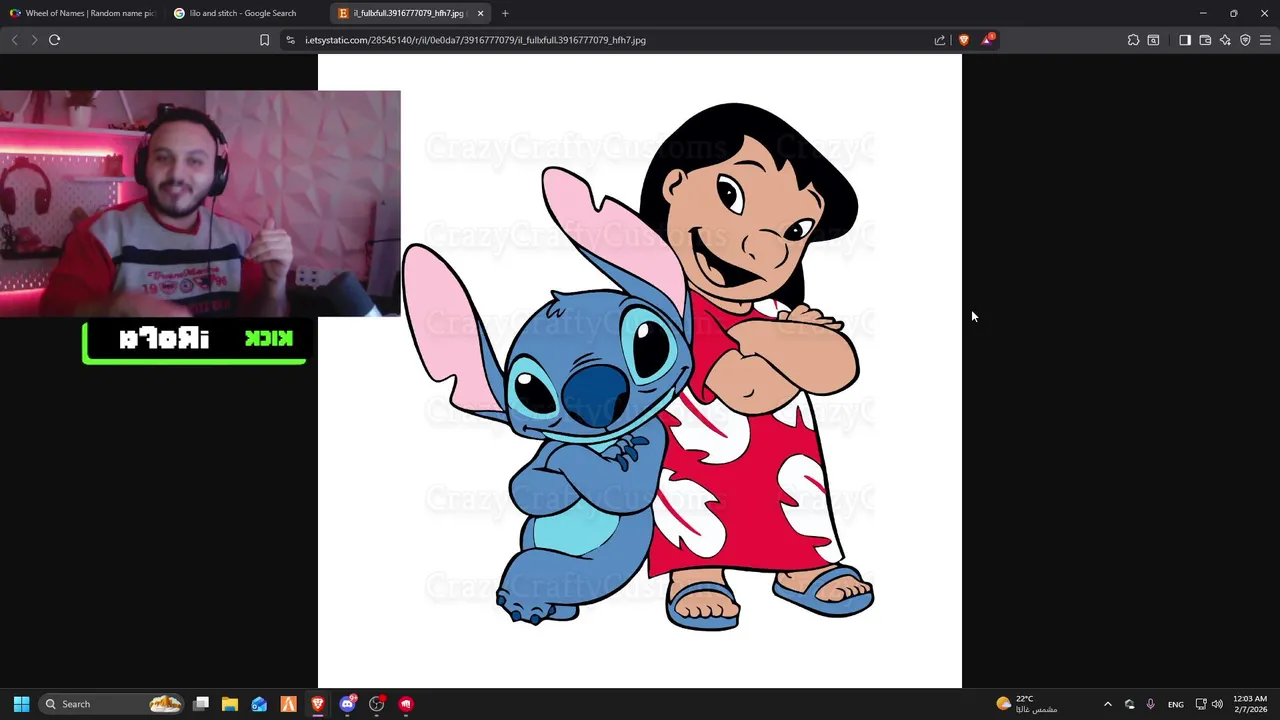Open File Explorer from the taskbar

pos(230,704)
